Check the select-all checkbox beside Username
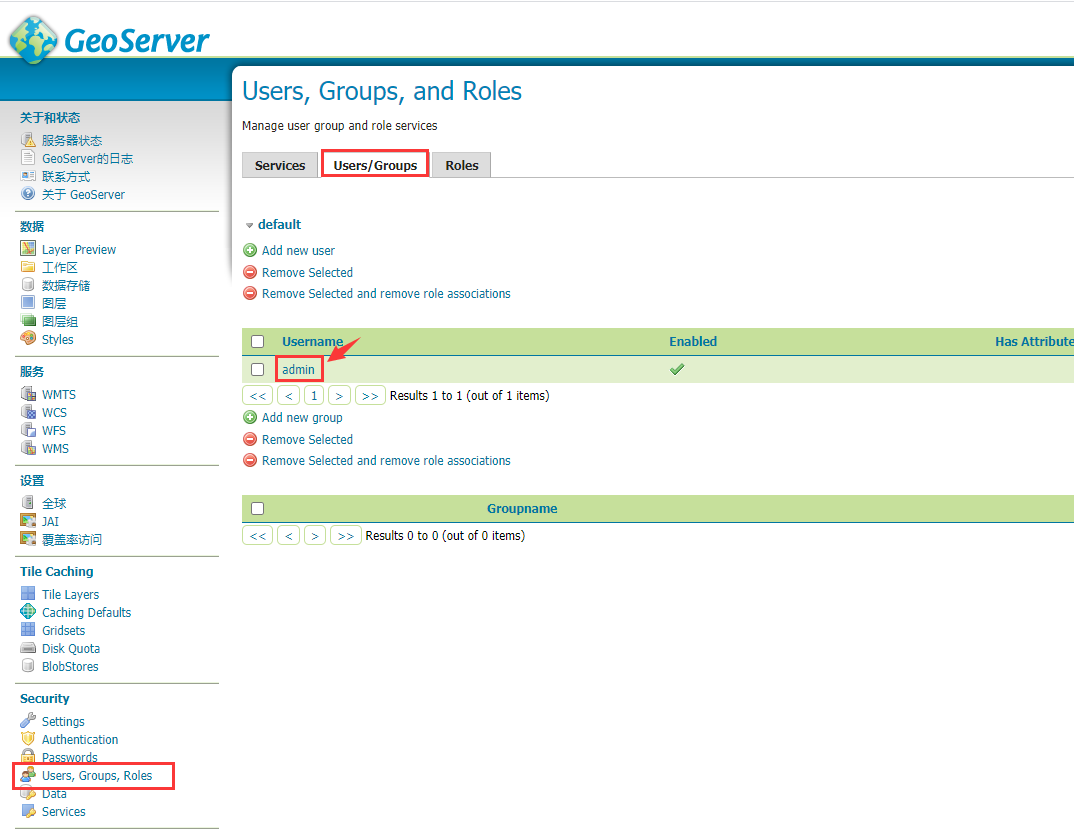The width and height of the screenshot is (1074, 831). pyautogui.click(x=257, y=341)
